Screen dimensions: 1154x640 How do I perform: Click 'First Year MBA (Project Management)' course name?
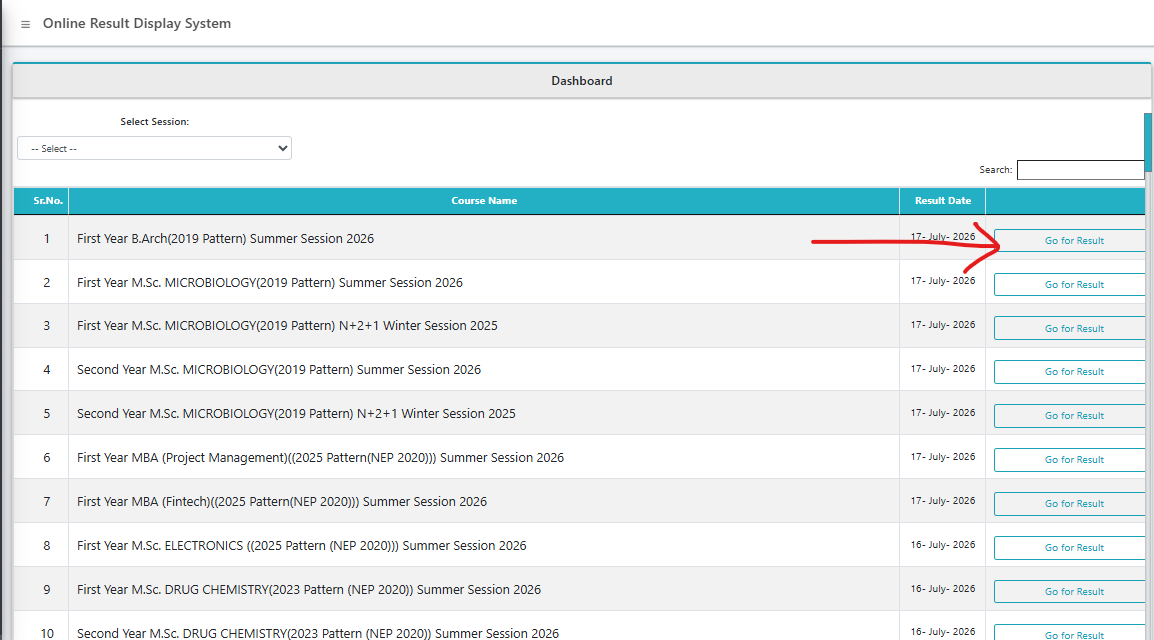320,458
